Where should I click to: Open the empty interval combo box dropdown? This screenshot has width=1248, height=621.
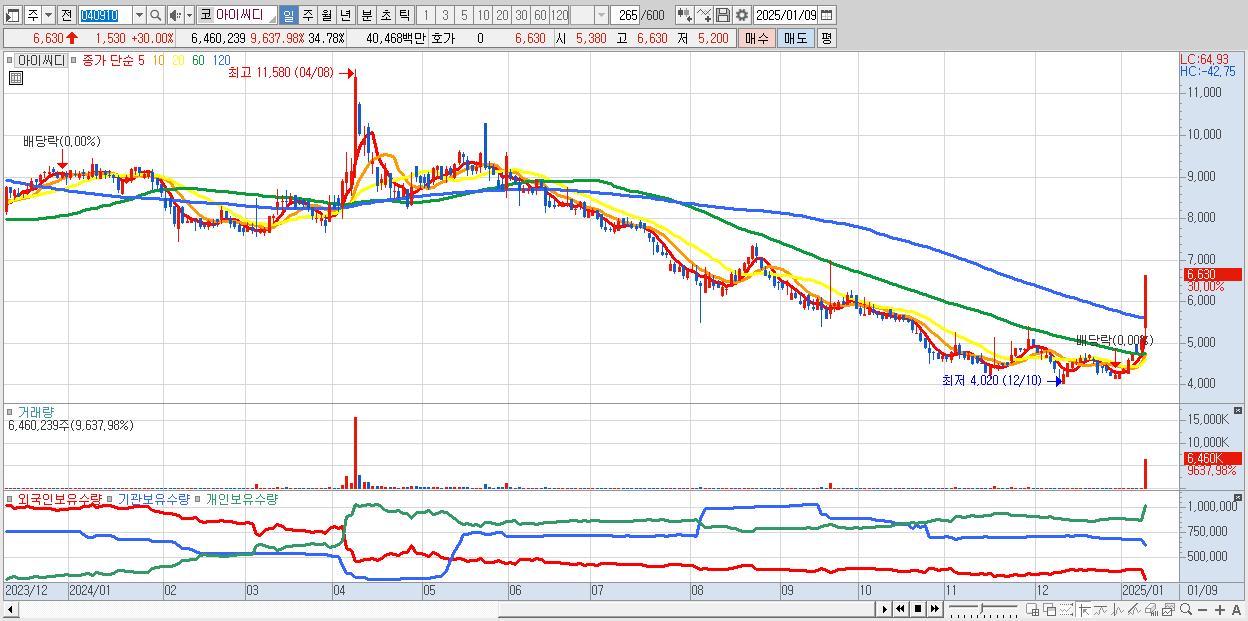tap(601, 15)
